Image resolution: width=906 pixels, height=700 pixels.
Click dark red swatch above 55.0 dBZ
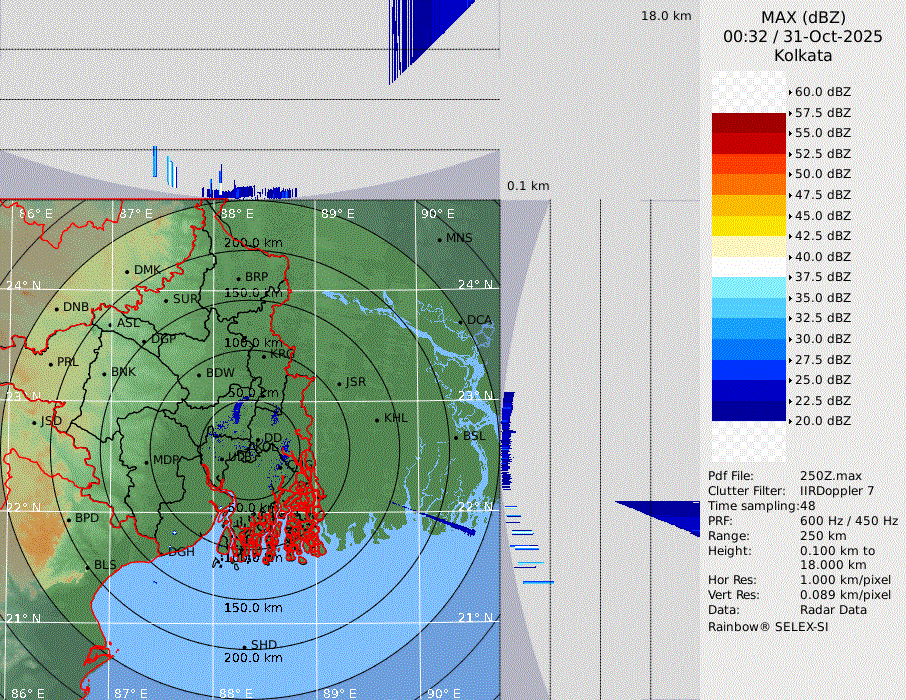click(748, 123)
